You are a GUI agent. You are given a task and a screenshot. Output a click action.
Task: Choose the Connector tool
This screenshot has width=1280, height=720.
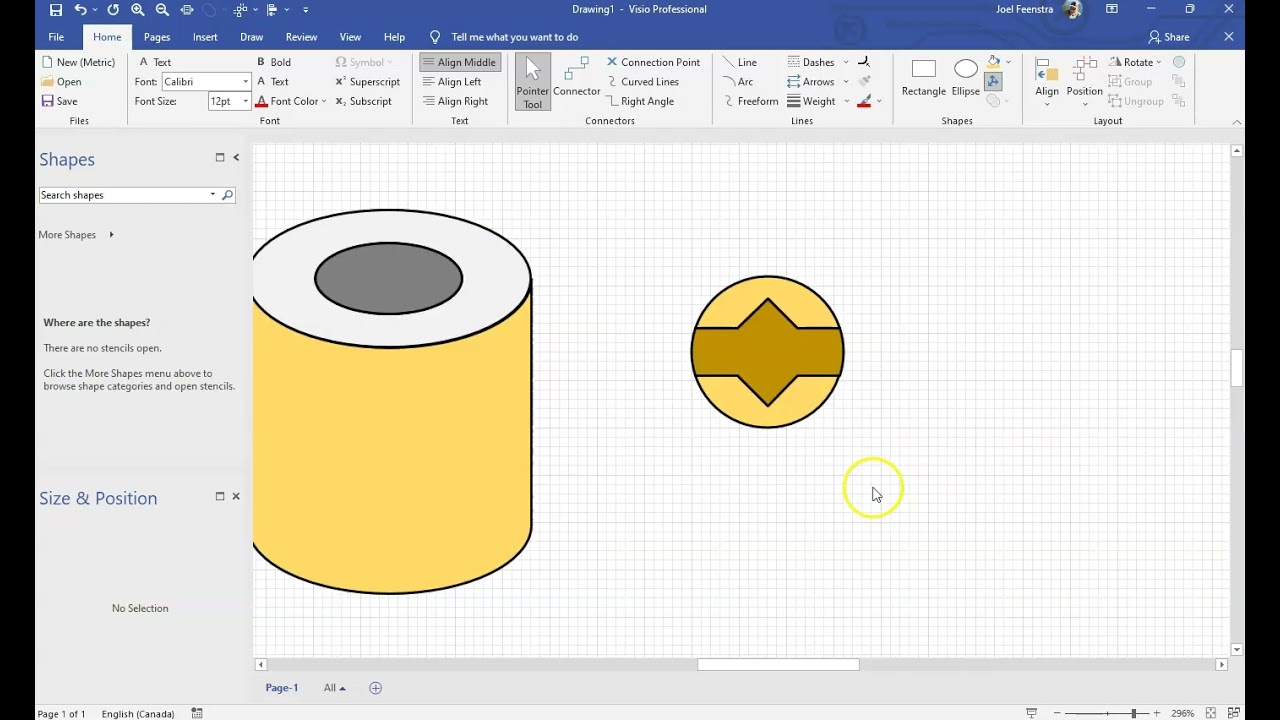coord(577,78)
